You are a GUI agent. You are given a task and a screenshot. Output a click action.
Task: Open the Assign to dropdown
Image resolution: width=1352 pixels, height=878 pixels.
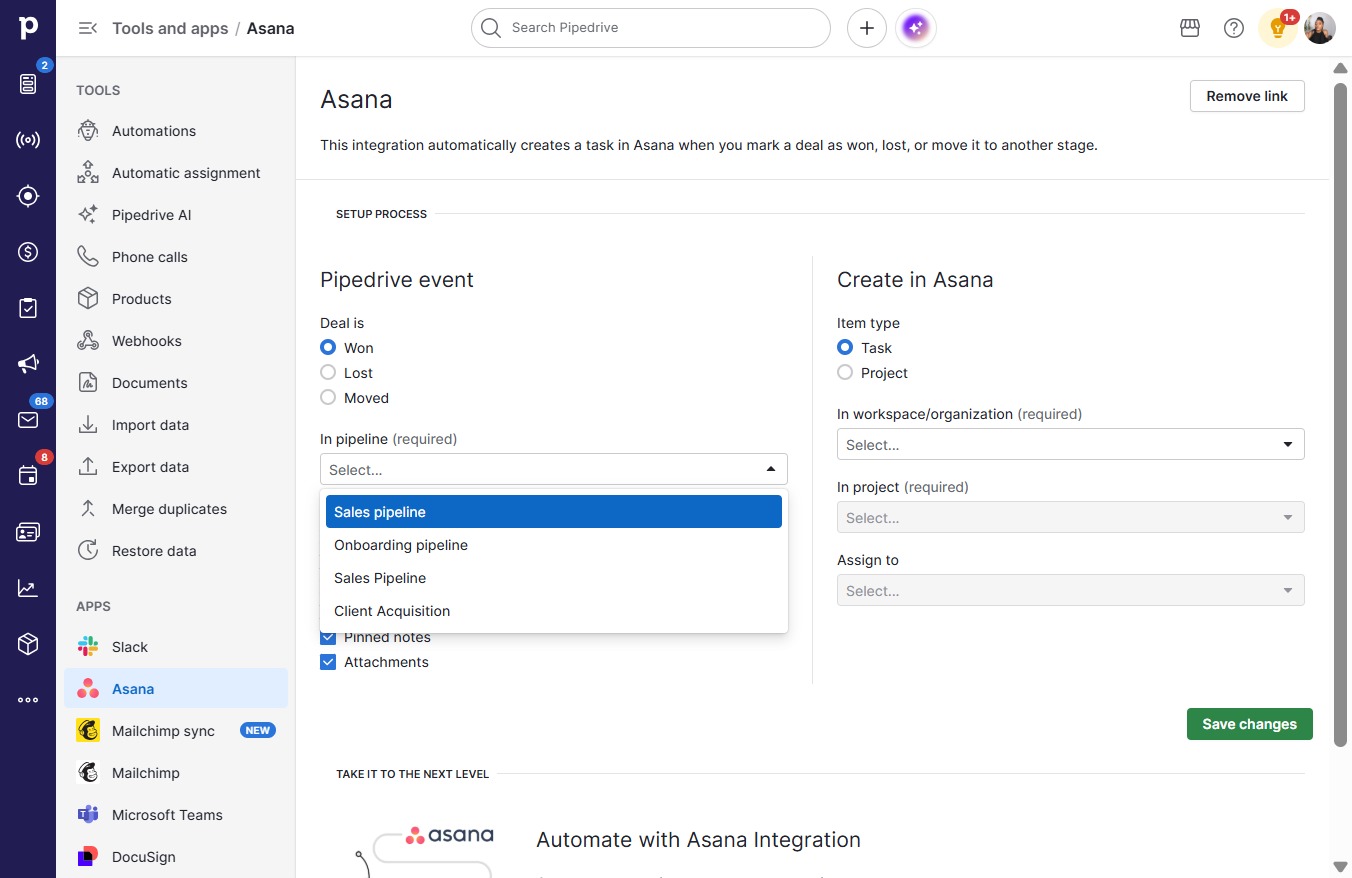1071,590
